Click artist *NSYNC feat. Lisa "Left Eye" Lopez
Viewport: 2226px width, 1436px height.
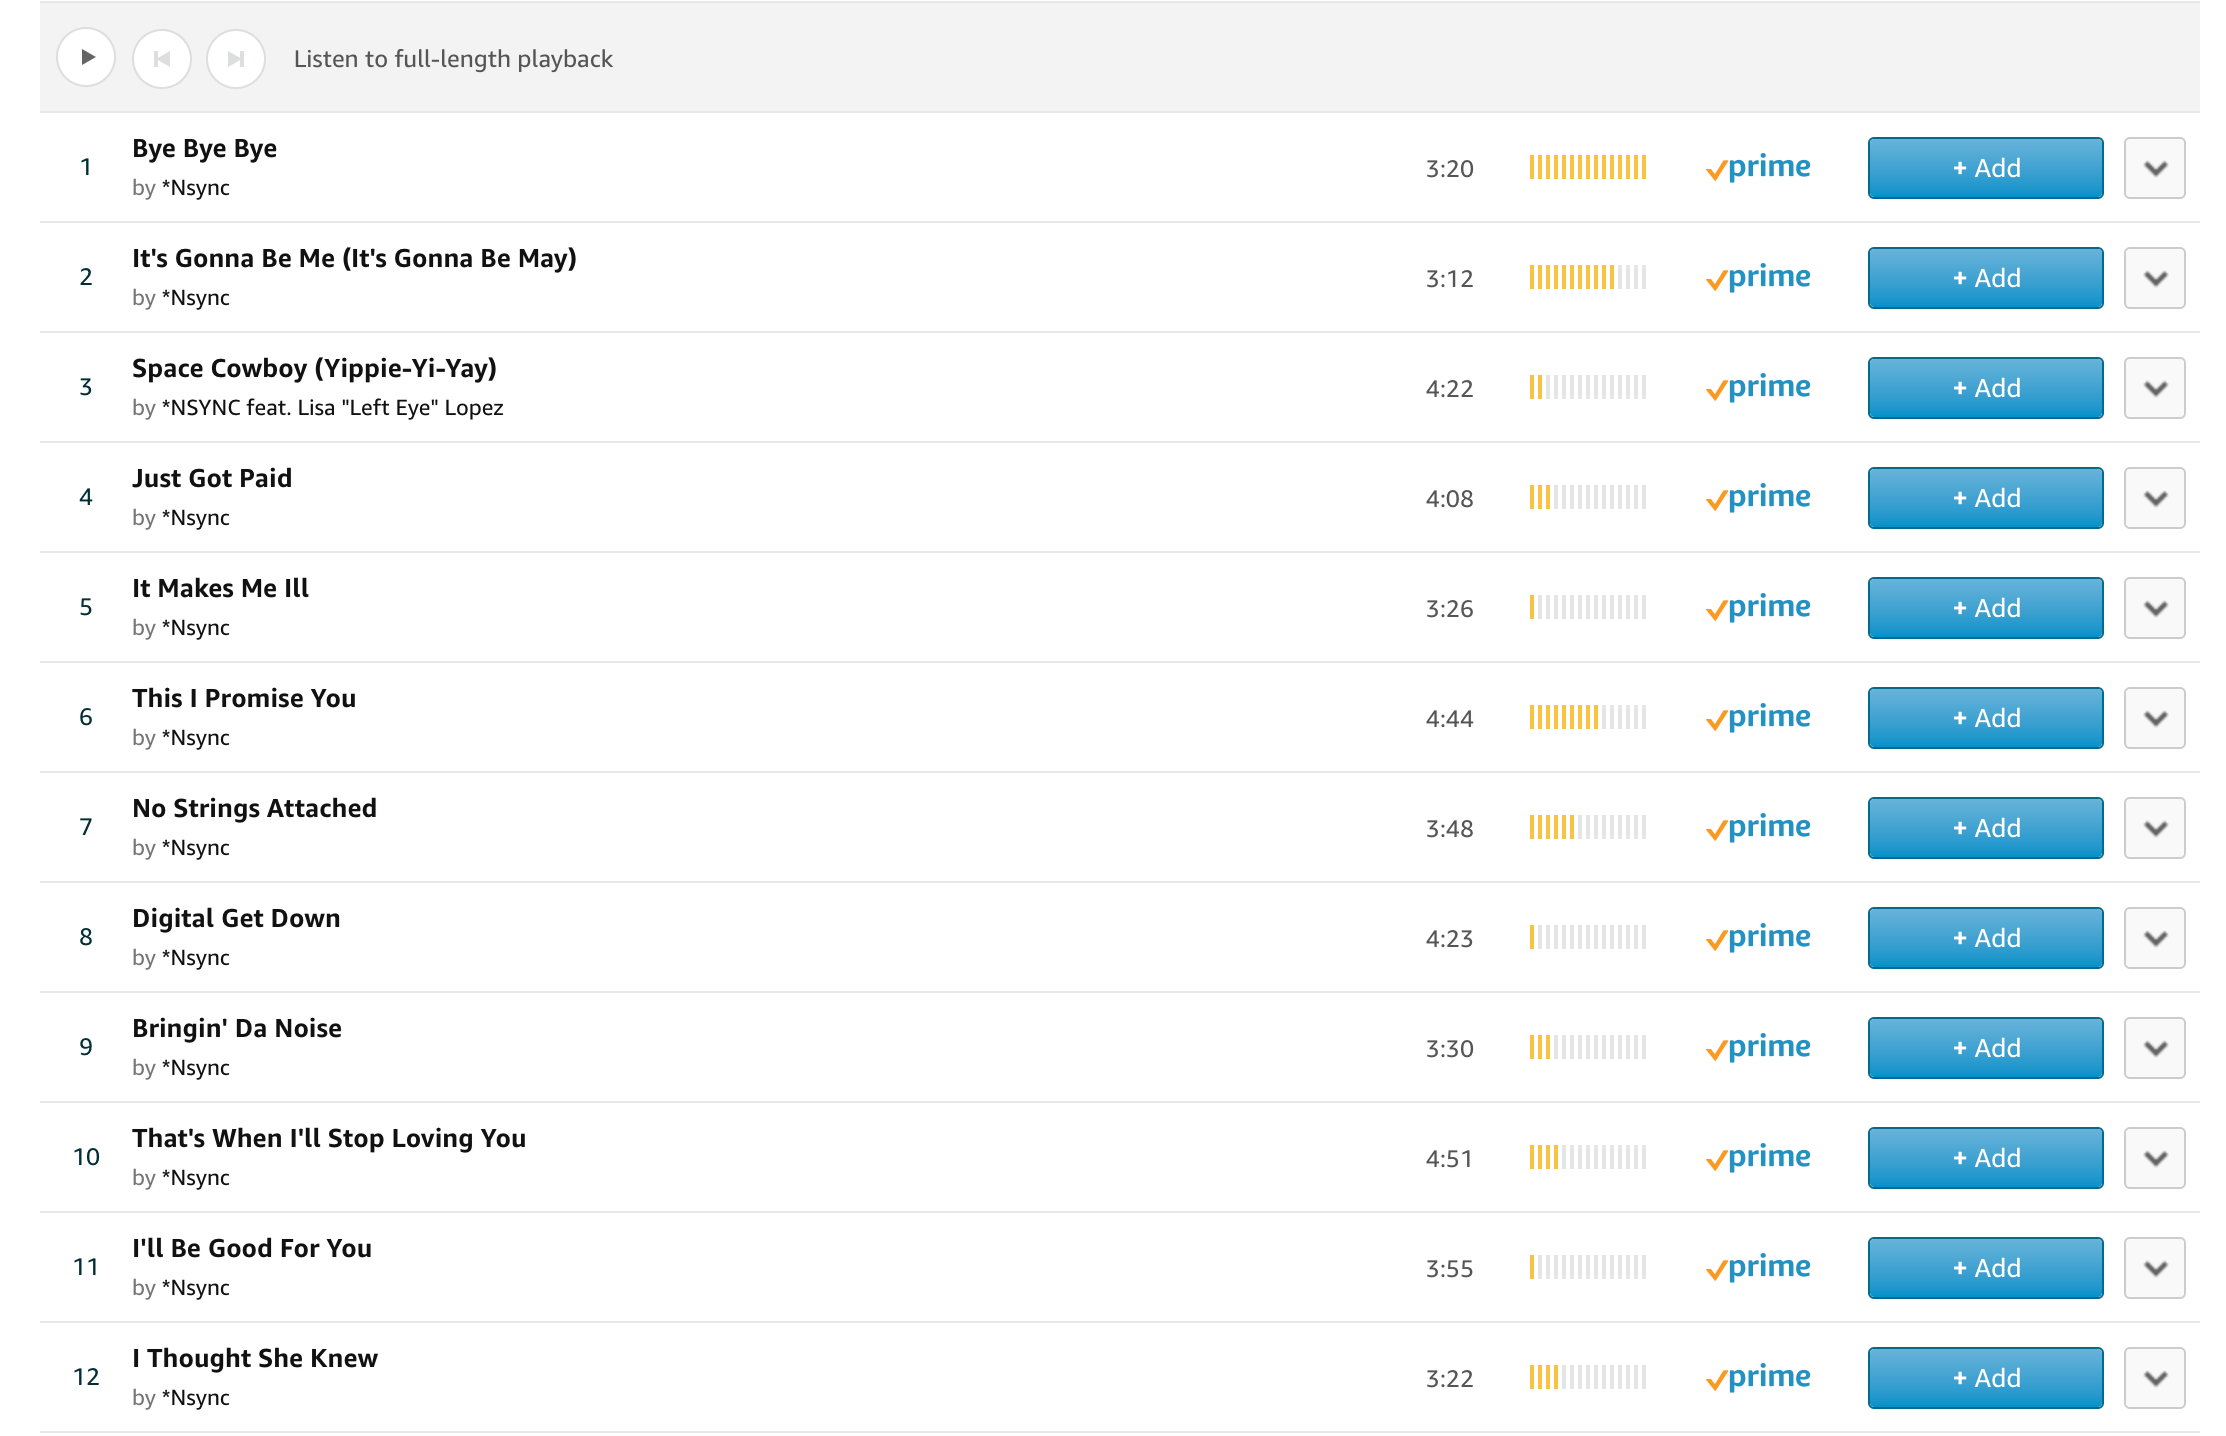[x=333, y=408]
